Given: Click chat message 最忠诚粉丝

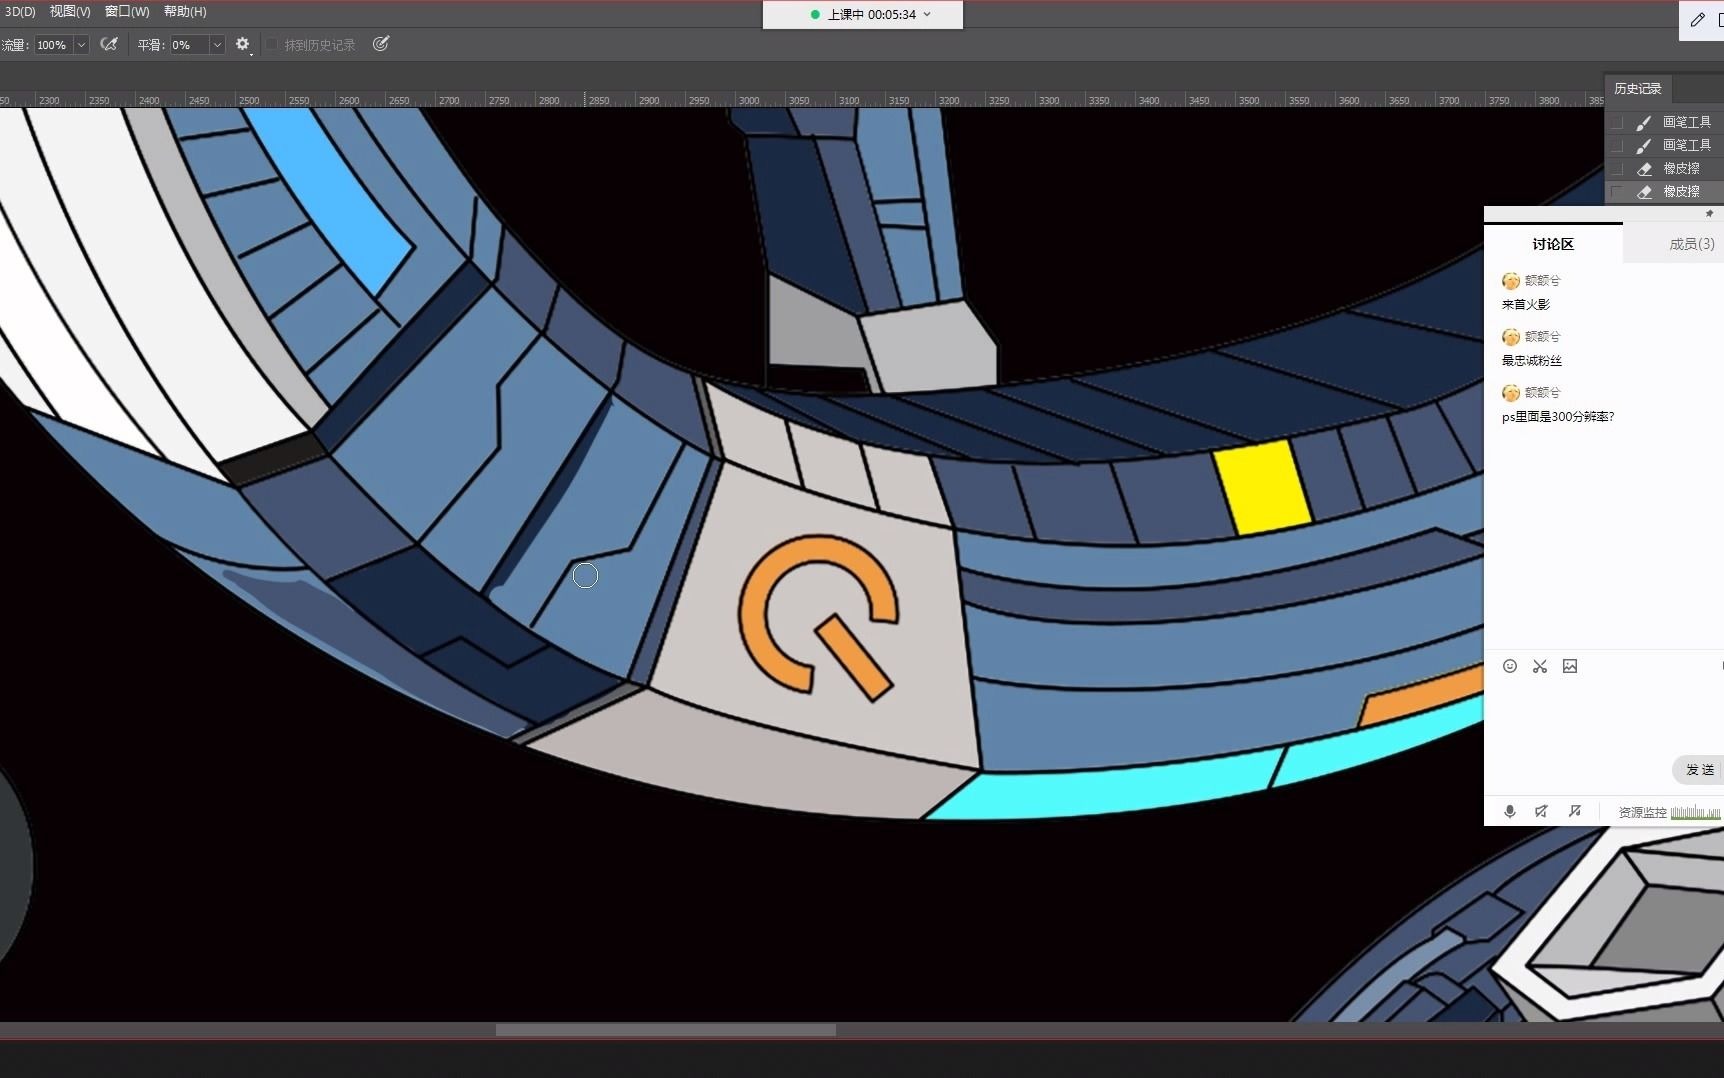Looking at the screenshot, I should click(x=1532, y=361).
